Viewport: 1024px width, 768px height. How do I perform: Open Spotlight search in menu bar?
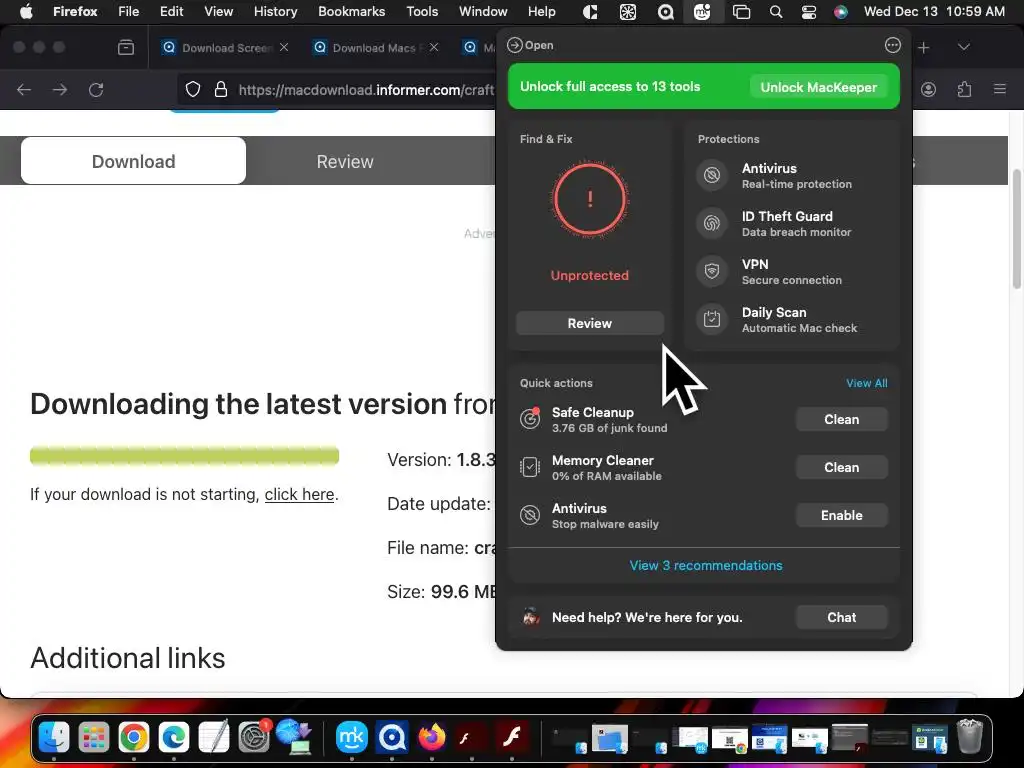coord(776,12)
